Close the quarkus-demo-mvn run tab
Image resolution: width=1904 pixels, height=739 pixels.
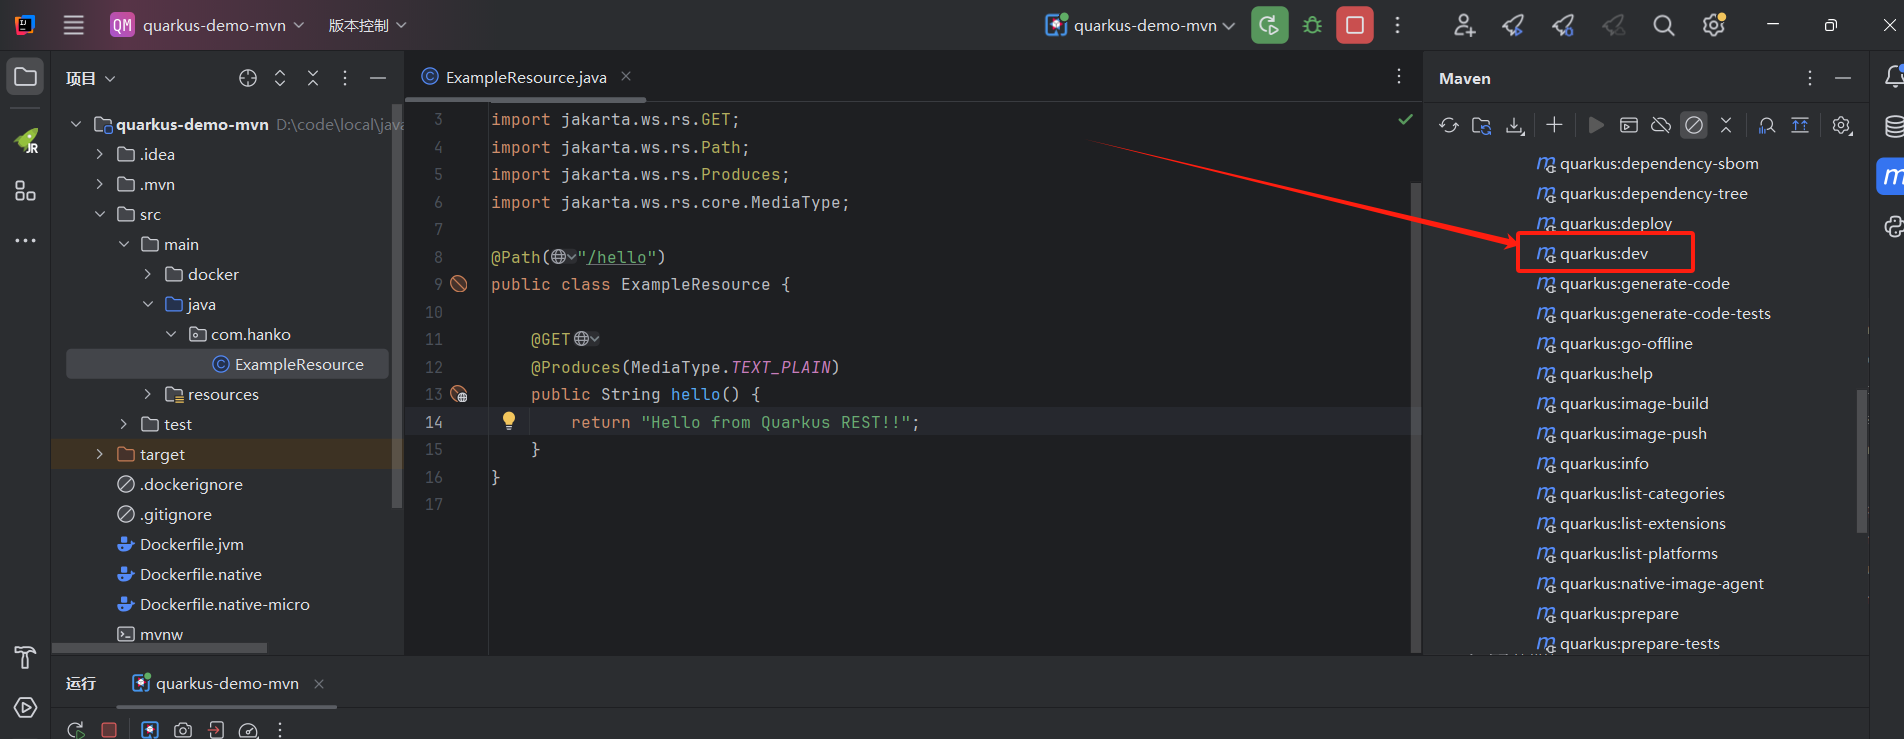(319, 684)
